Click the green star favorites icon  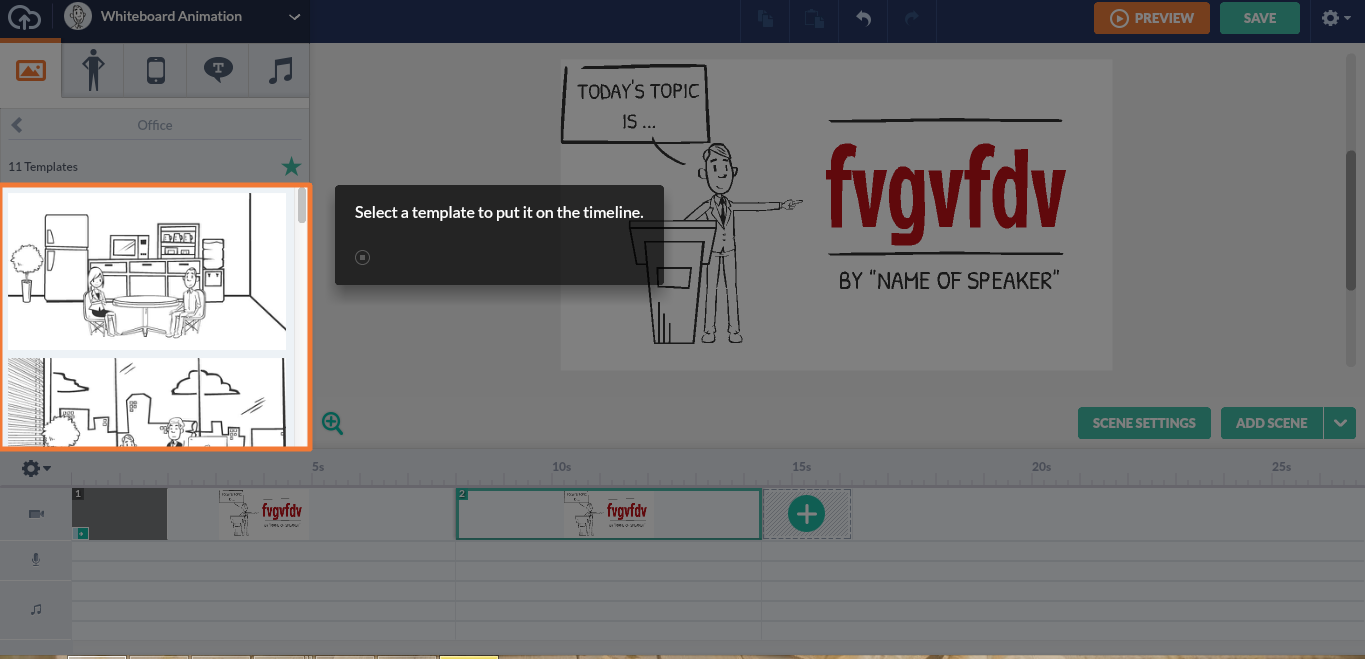tap(291, 166)
